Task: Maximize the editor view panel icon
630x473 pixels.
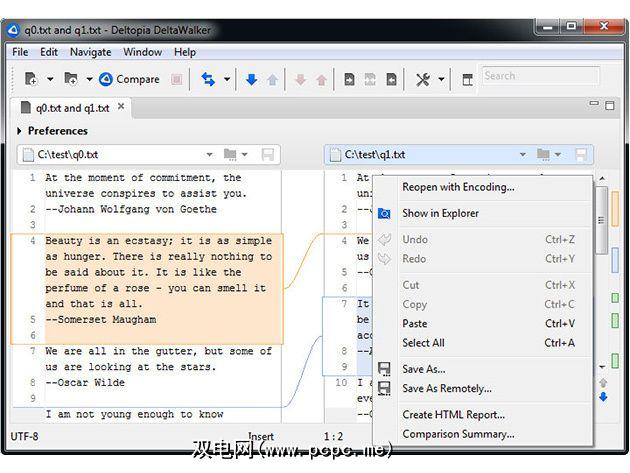Action: 610,106
